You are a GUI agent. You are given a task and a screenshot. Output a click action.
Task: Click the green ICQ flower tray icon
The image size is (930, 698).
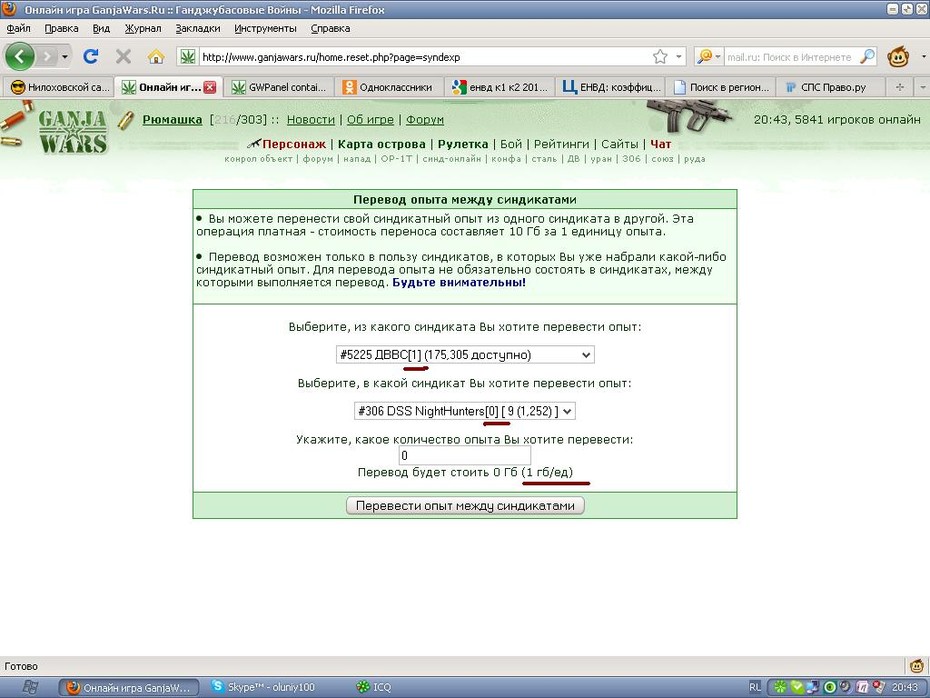(x=780, y=687)
